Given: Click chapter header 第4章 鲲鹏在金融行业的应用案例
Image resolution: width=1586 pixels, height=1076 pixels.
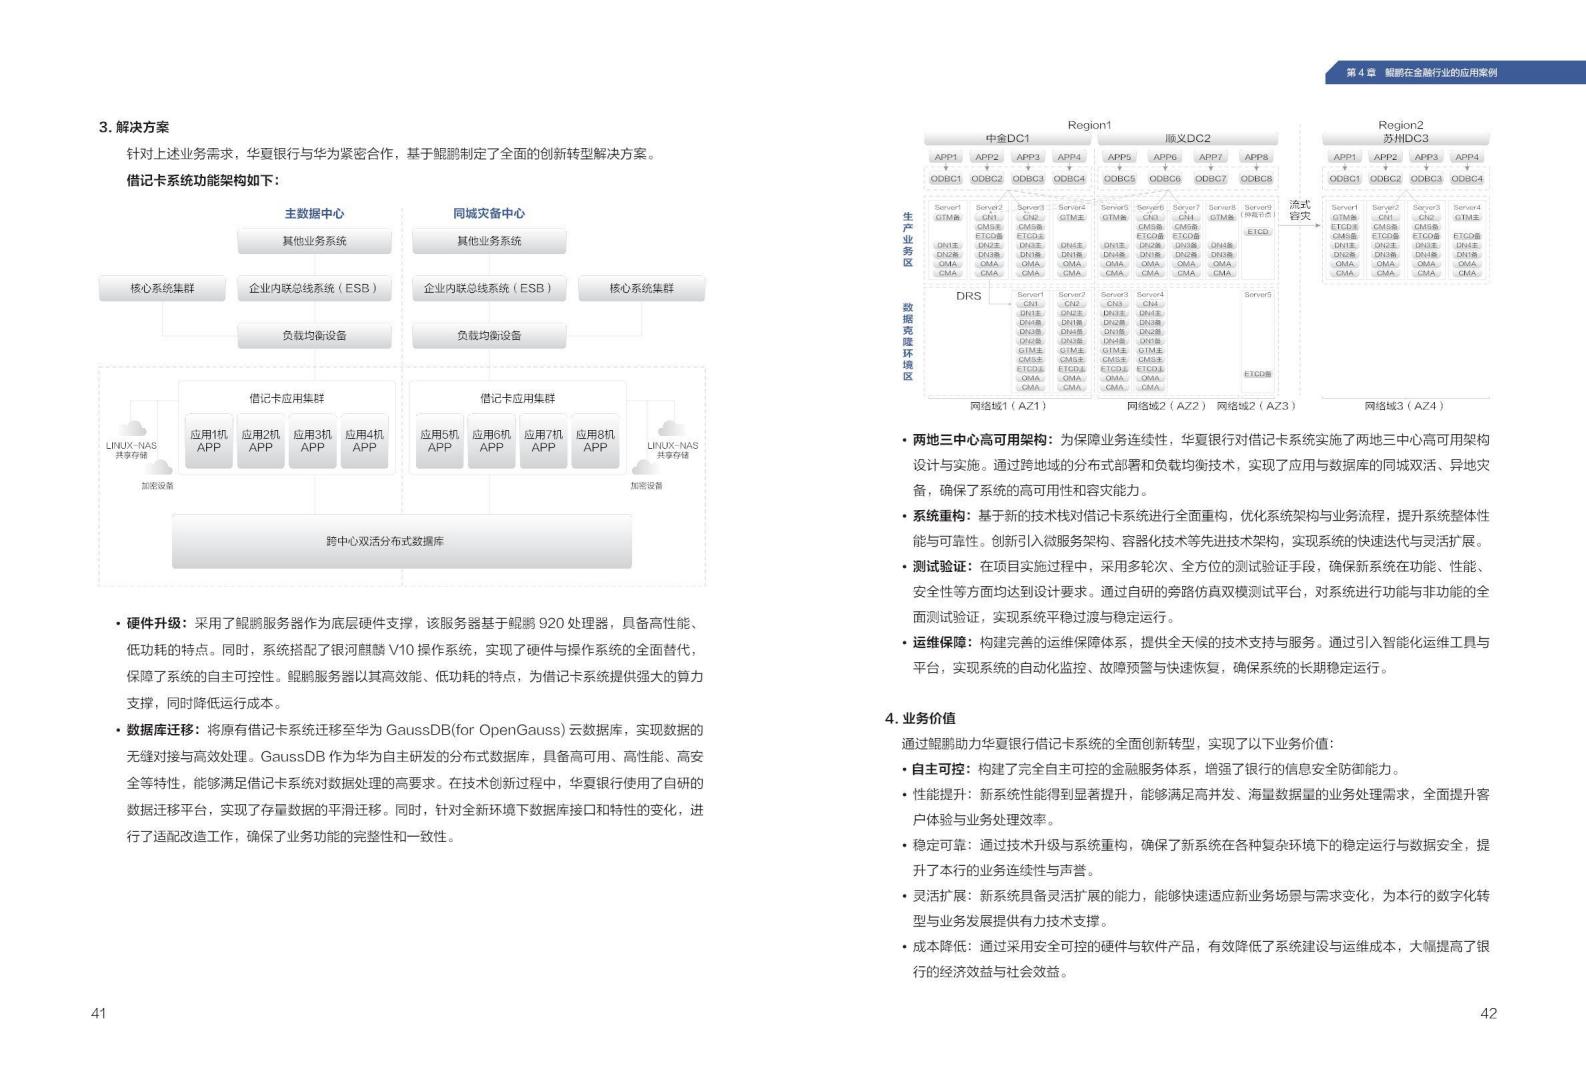Looking at the screenshot, I should pyautogui.click(x=1421, y=73).
